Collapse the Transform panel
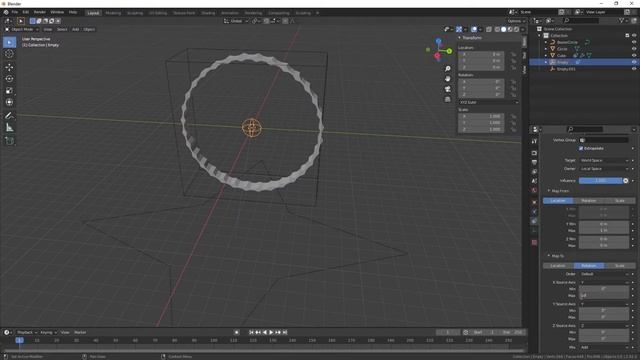 coord(470,38)
